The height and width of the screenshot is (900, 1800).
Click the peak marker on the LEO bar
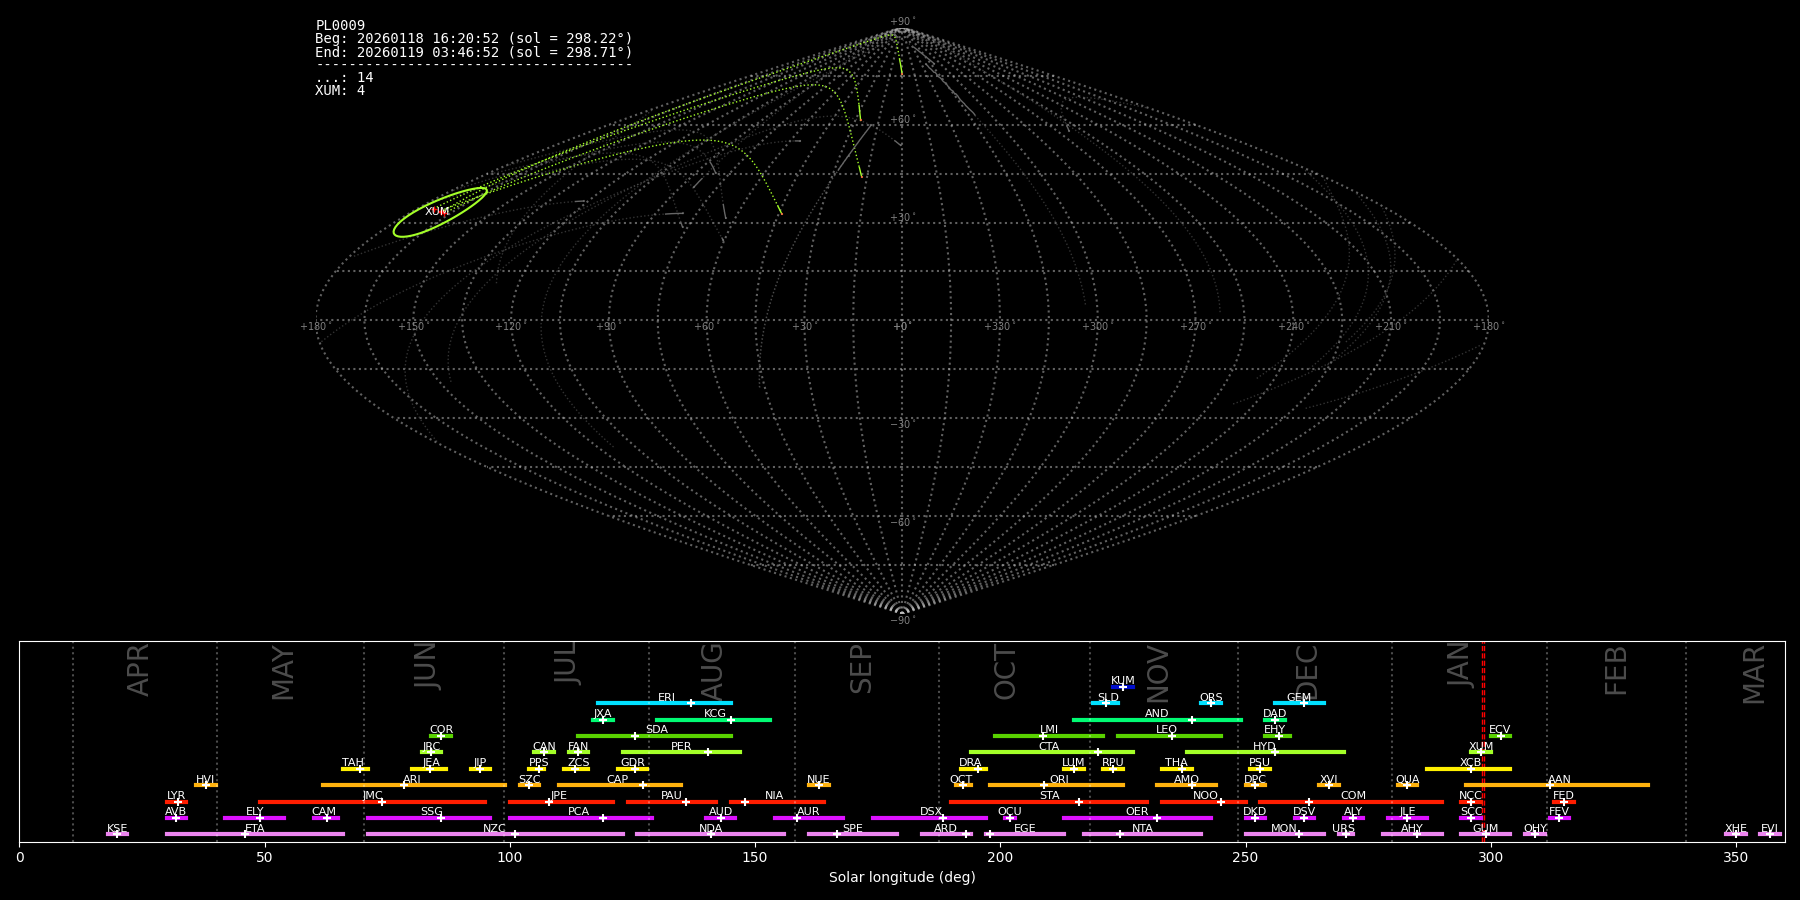click(1172, 736)
